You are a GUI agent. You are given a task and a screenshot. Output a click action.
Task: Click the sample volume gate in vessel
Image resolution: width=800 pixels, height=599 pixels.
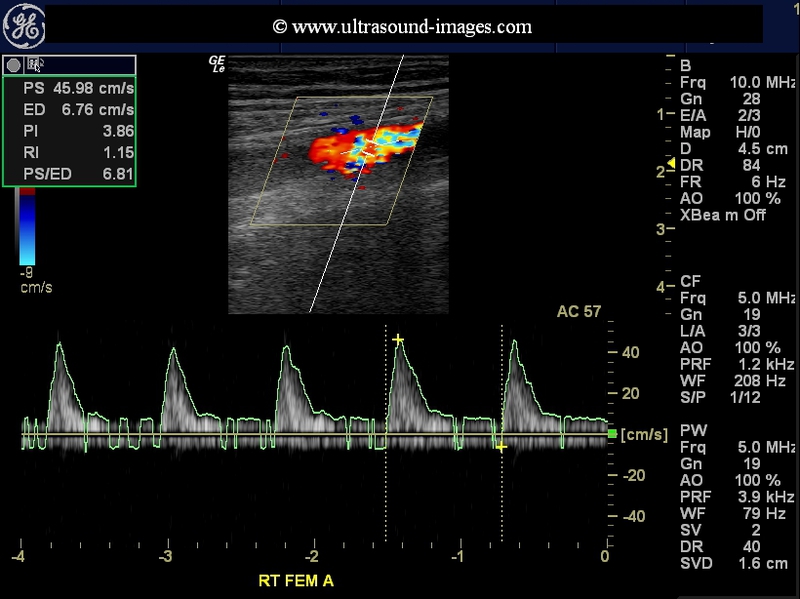368,151
